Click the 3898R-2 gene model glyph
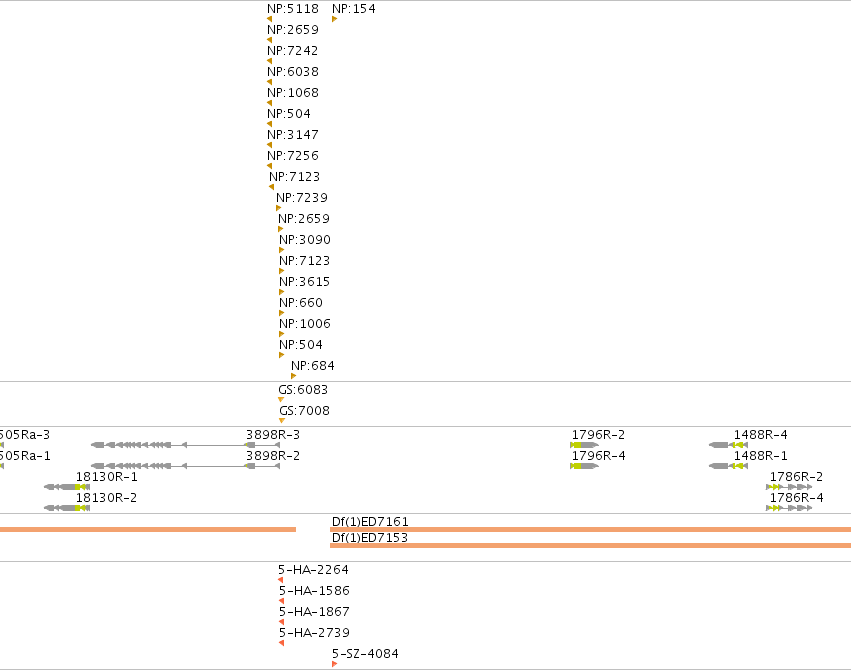Image resolution: width=851 pixels, height=670 pixels. [186, 467]
